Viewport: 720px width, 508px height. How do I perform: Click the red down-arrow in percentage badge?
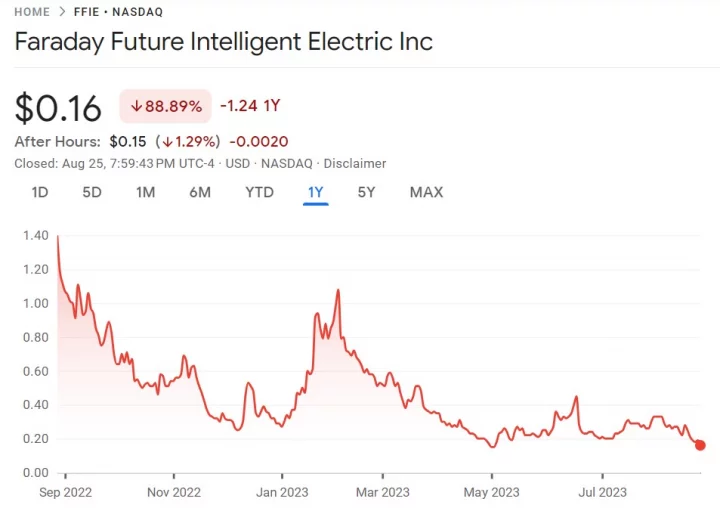click(x=136, y=106)
